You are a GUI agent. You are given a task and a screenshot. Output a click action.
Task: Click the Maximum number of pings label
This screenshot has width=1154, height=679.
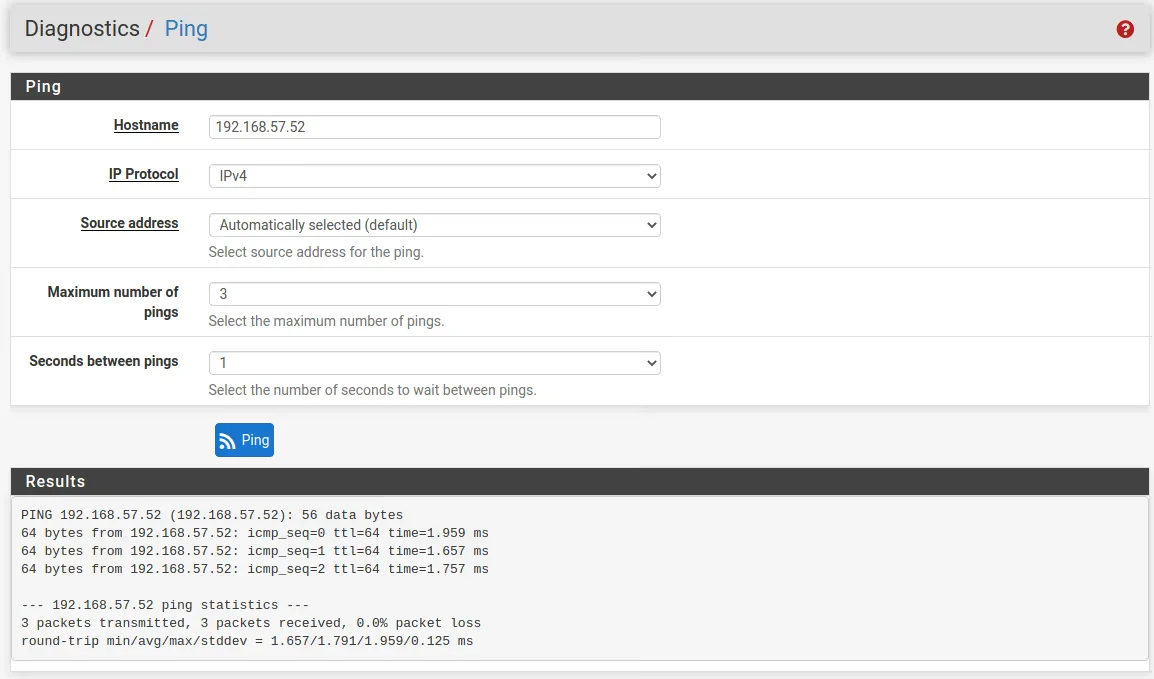point(113,302)
